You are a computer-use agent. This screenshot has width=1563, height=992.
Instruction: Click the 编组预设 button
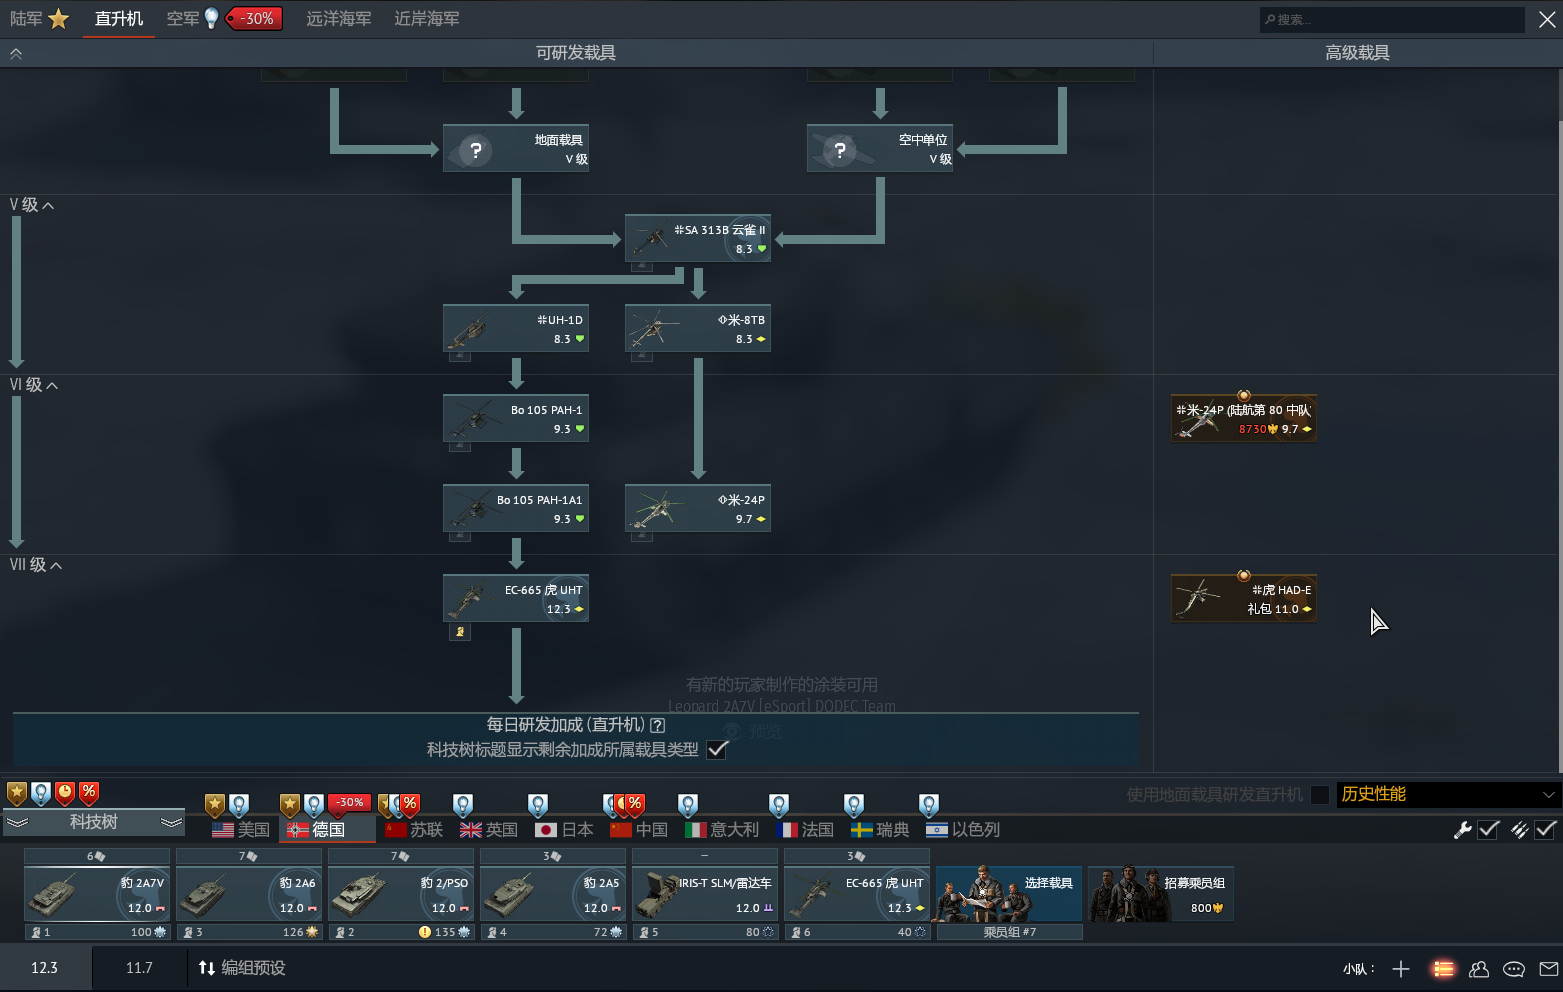(242, 968)
